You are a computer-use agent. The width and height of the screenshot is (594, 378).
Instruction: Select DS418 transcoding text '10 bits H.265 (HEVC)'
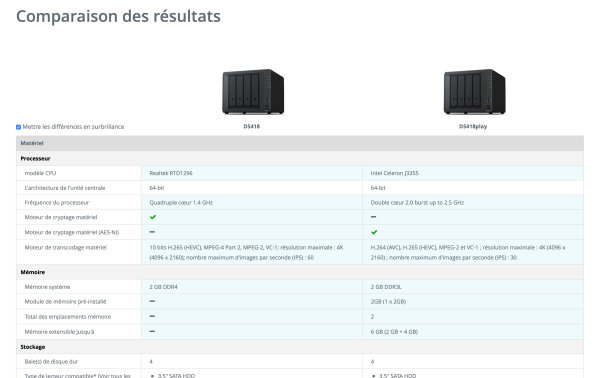[175, 247]
